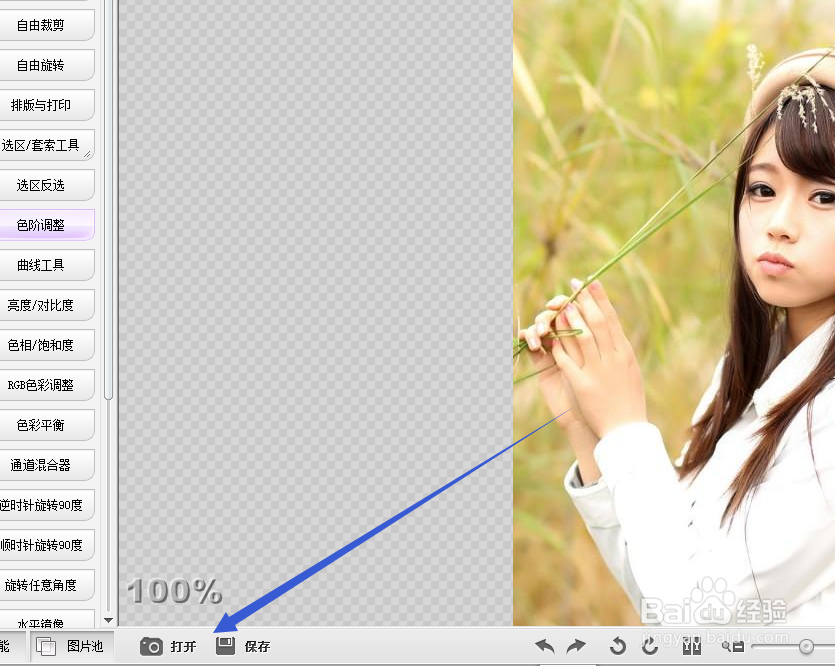Image resolution: width=835 pixels, height=666 pixels.
Task: Click the zoom slider handle
Action: (x=806, y=646)
